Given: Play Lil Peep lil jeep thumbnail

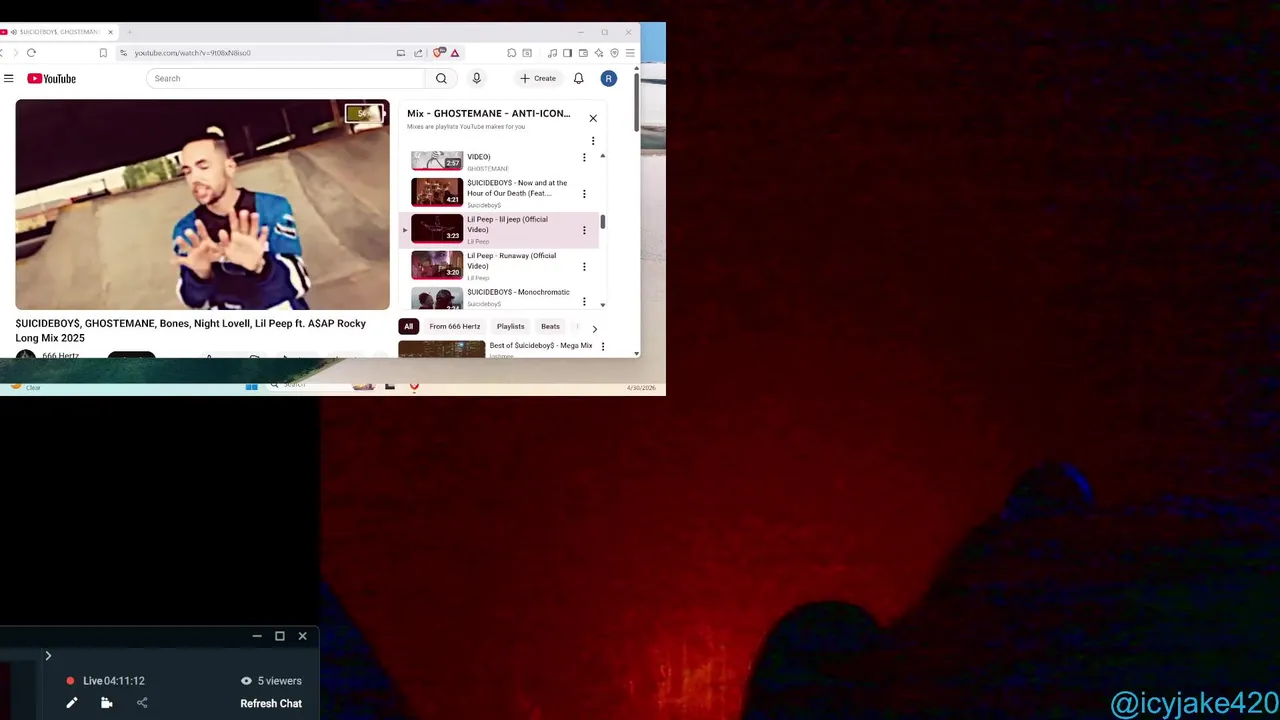Looking at the screenshot, I should point(437,228).
